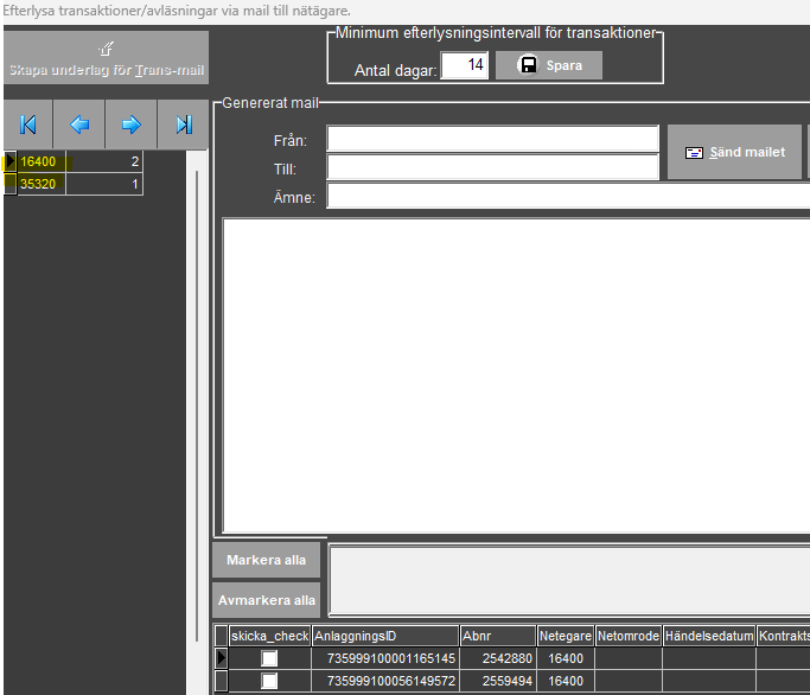Tick skicka_check for Abnr 2559494

pyautogui.click(x=270, y=681)
